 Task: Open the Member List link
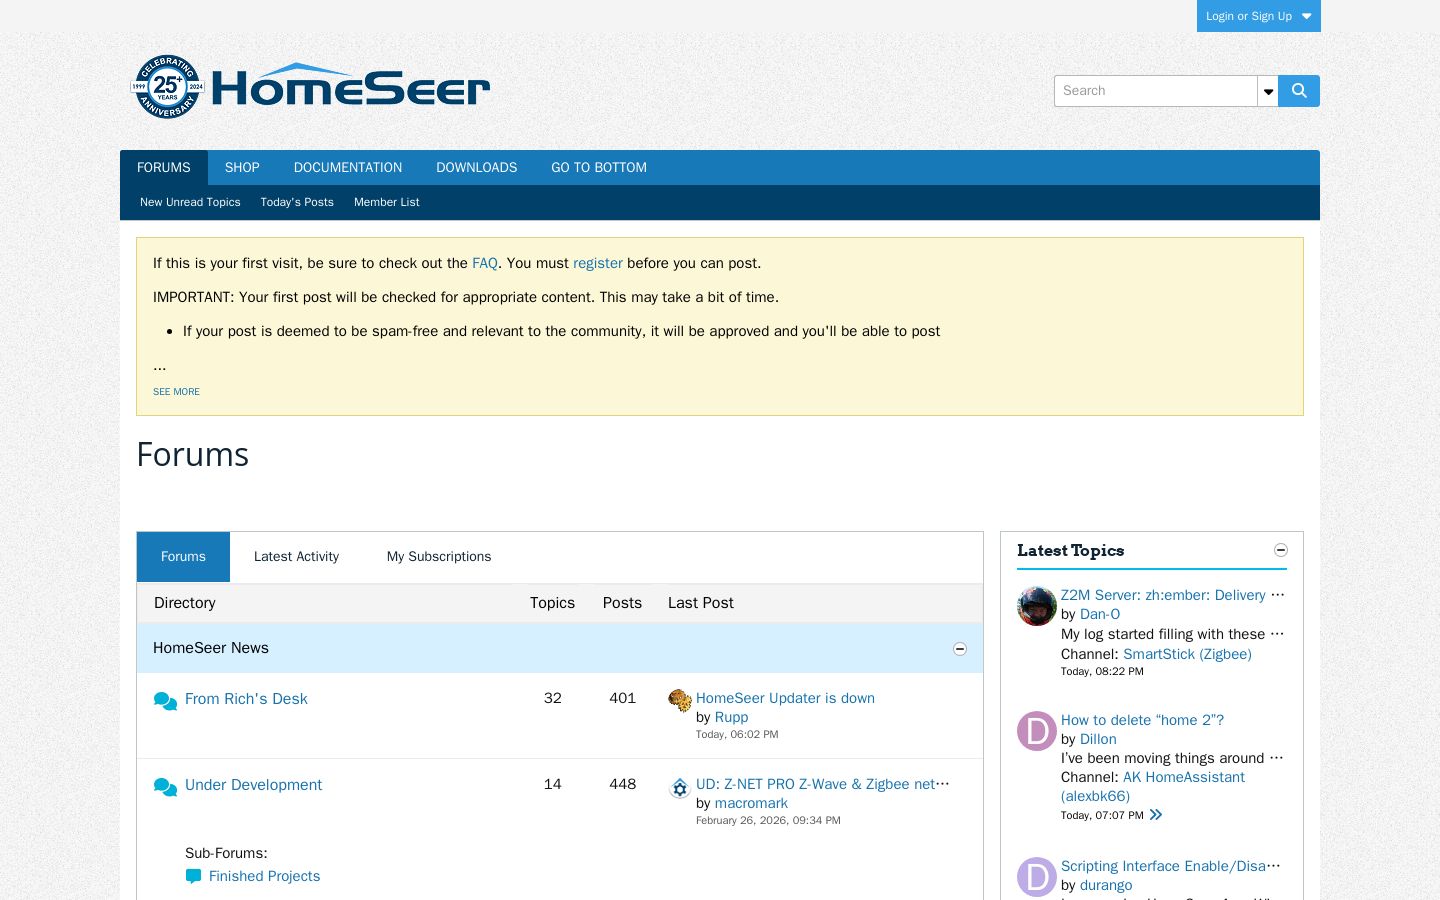pos(387,202)
